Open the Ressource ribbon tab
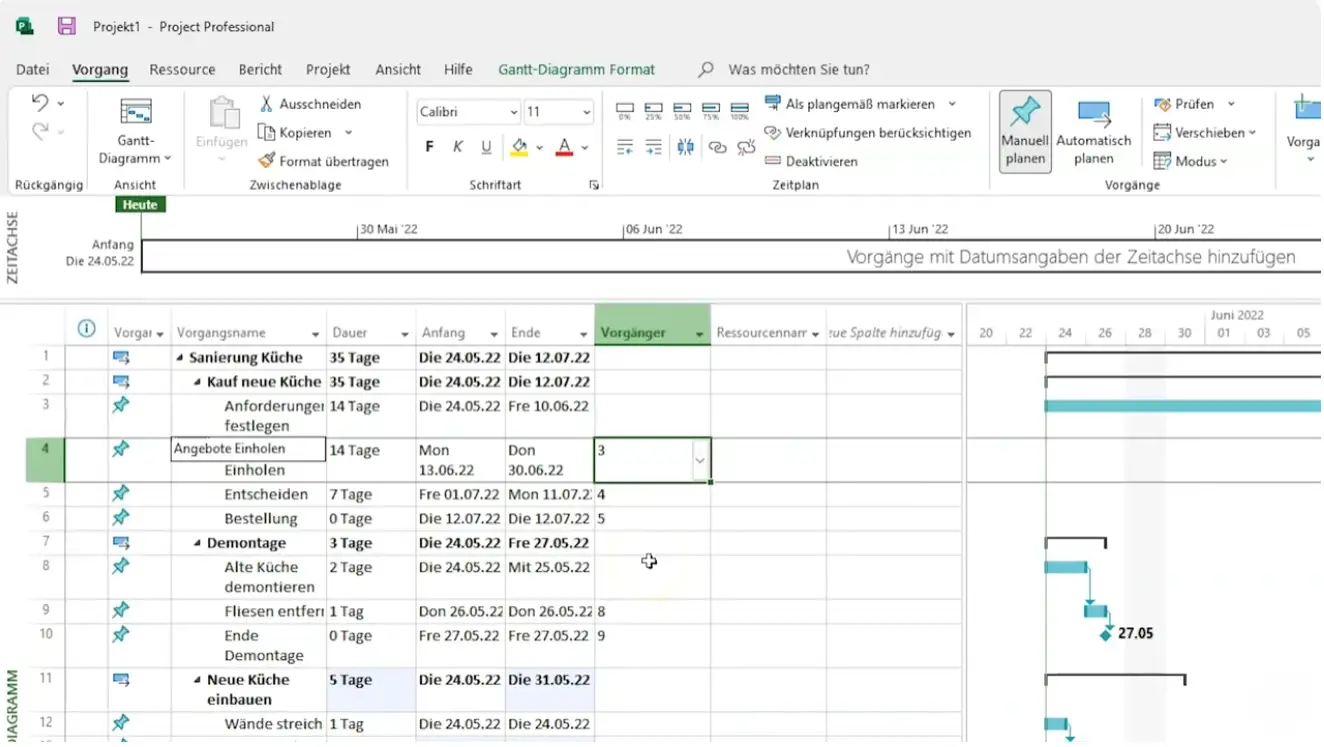1324x747 pixels. 182,70
